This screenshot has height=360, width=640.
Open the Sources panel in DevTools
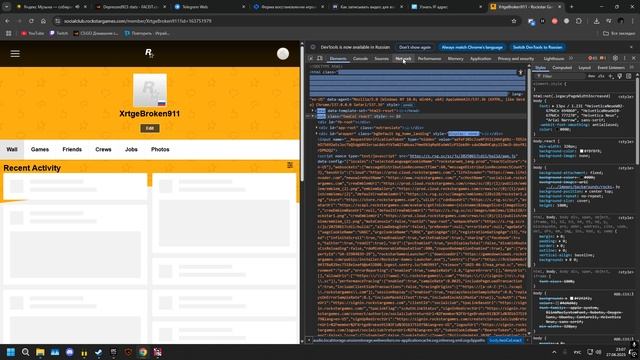point(381,58)
